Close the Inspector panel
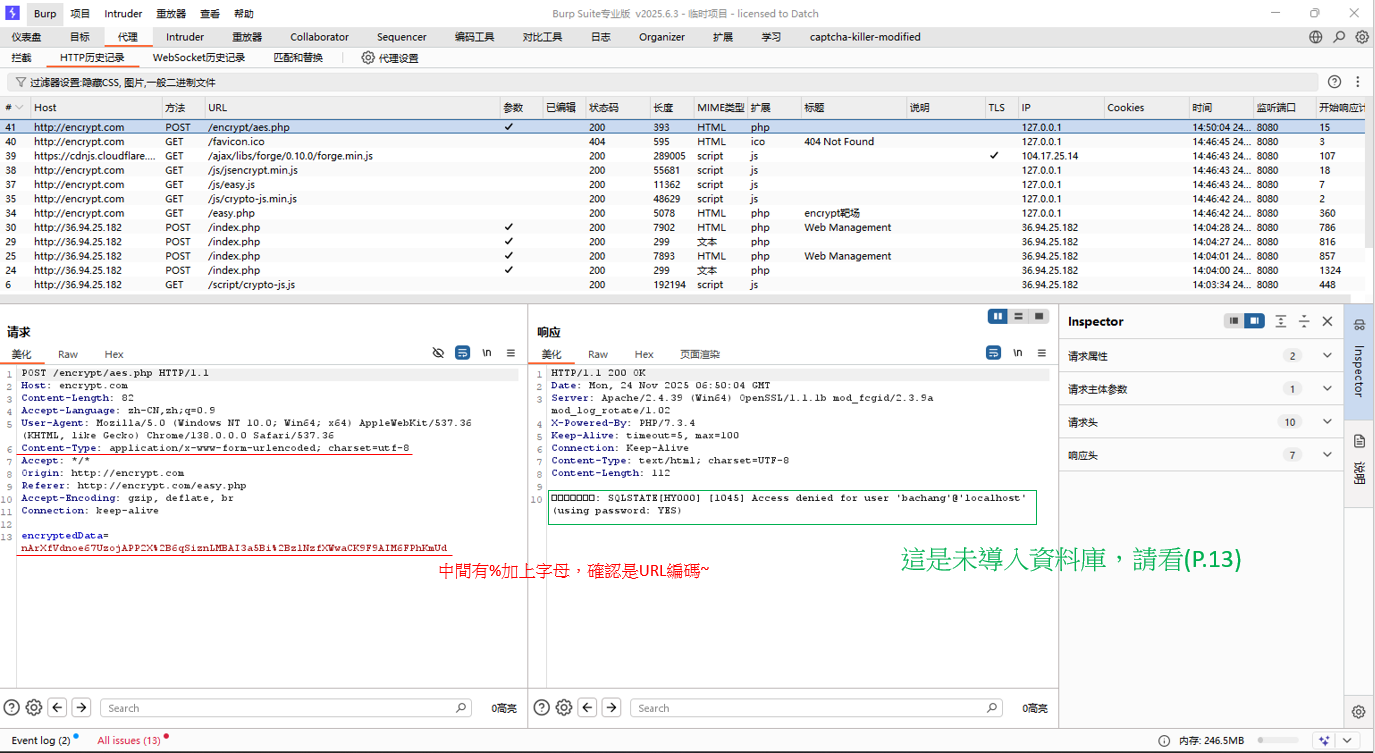Viewport: 1375px width, 753px height. click(x=1327, y=321)
